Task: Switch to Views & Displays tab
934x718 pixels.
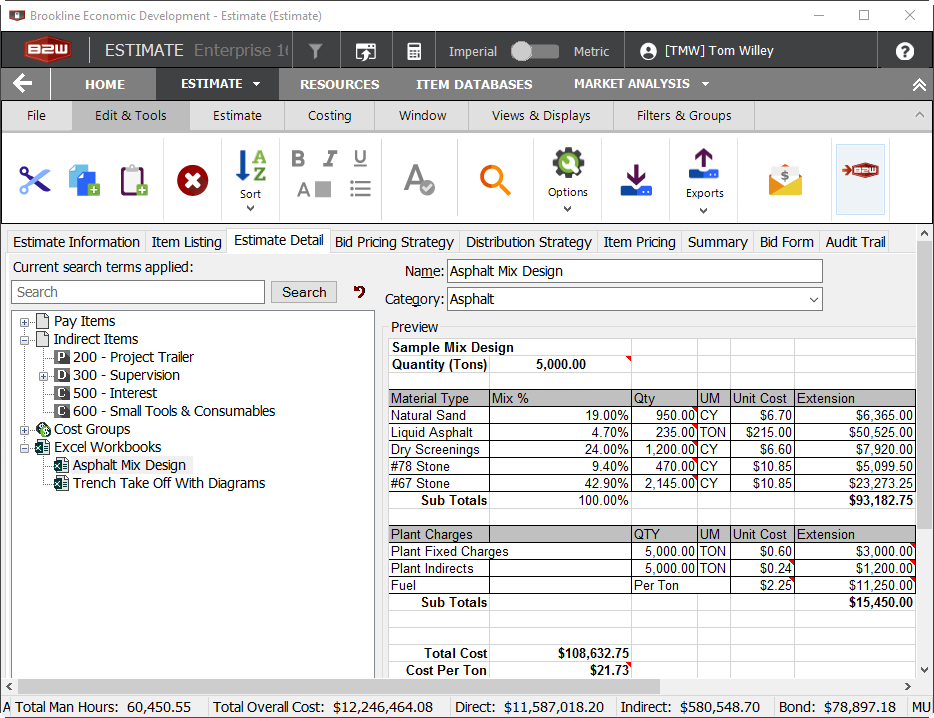Action: click(x=541, y=116)
